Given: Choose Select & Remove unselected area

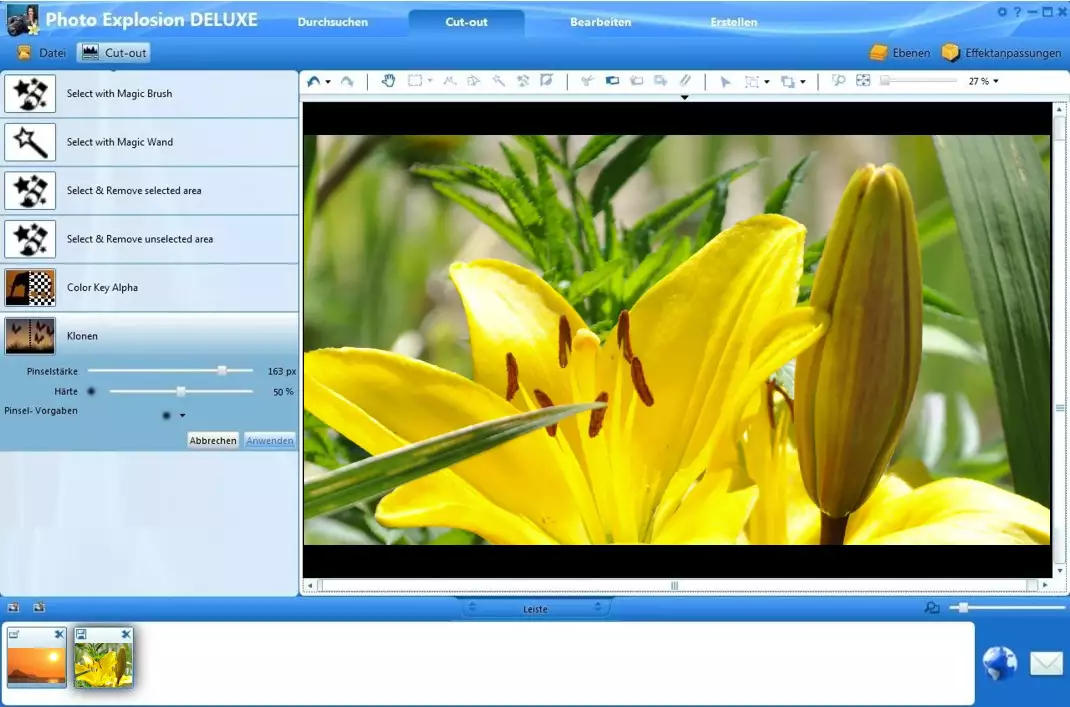Looking at the screenshot, I should click(149, 239).
